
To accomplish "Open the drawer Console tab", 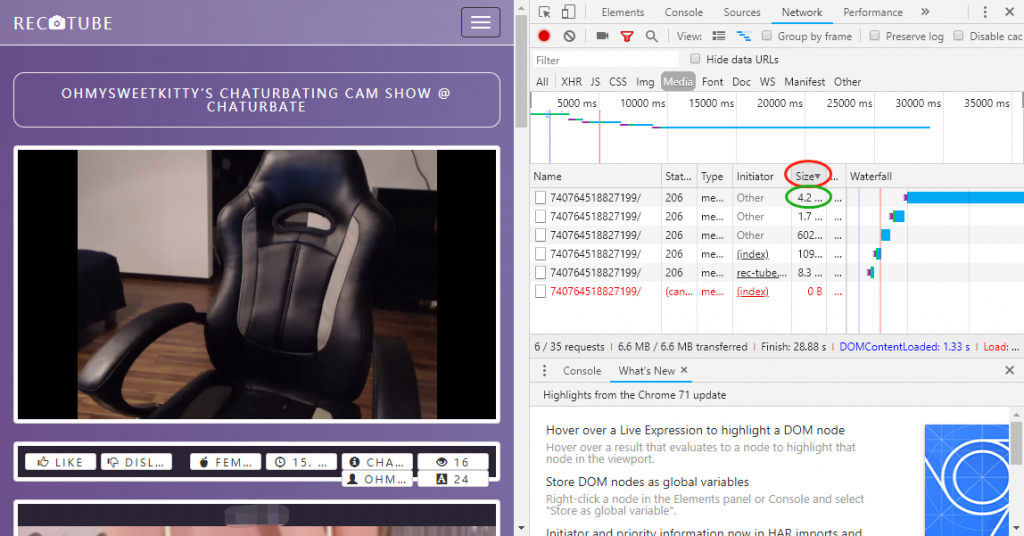I will coord(582,371).
